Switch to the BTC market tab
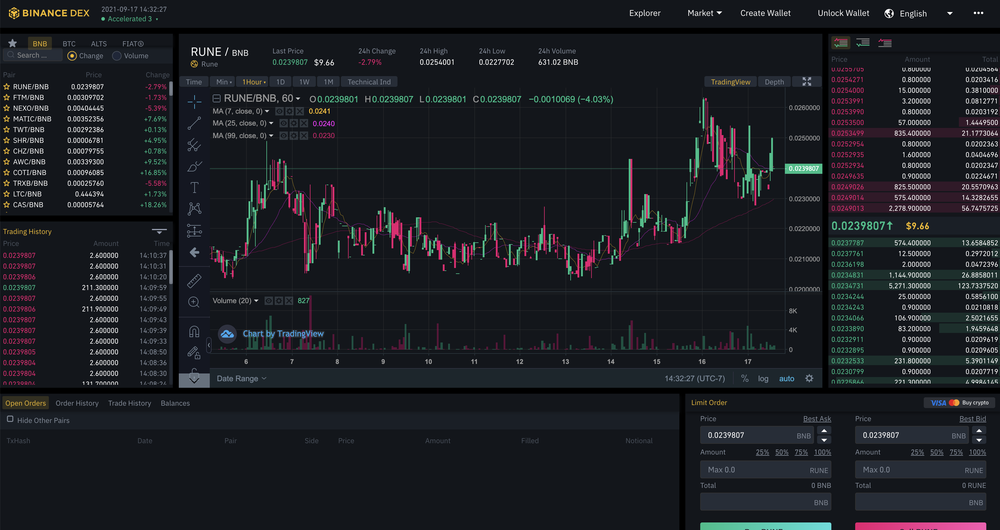1000x530 pixels. pos(69,43)
